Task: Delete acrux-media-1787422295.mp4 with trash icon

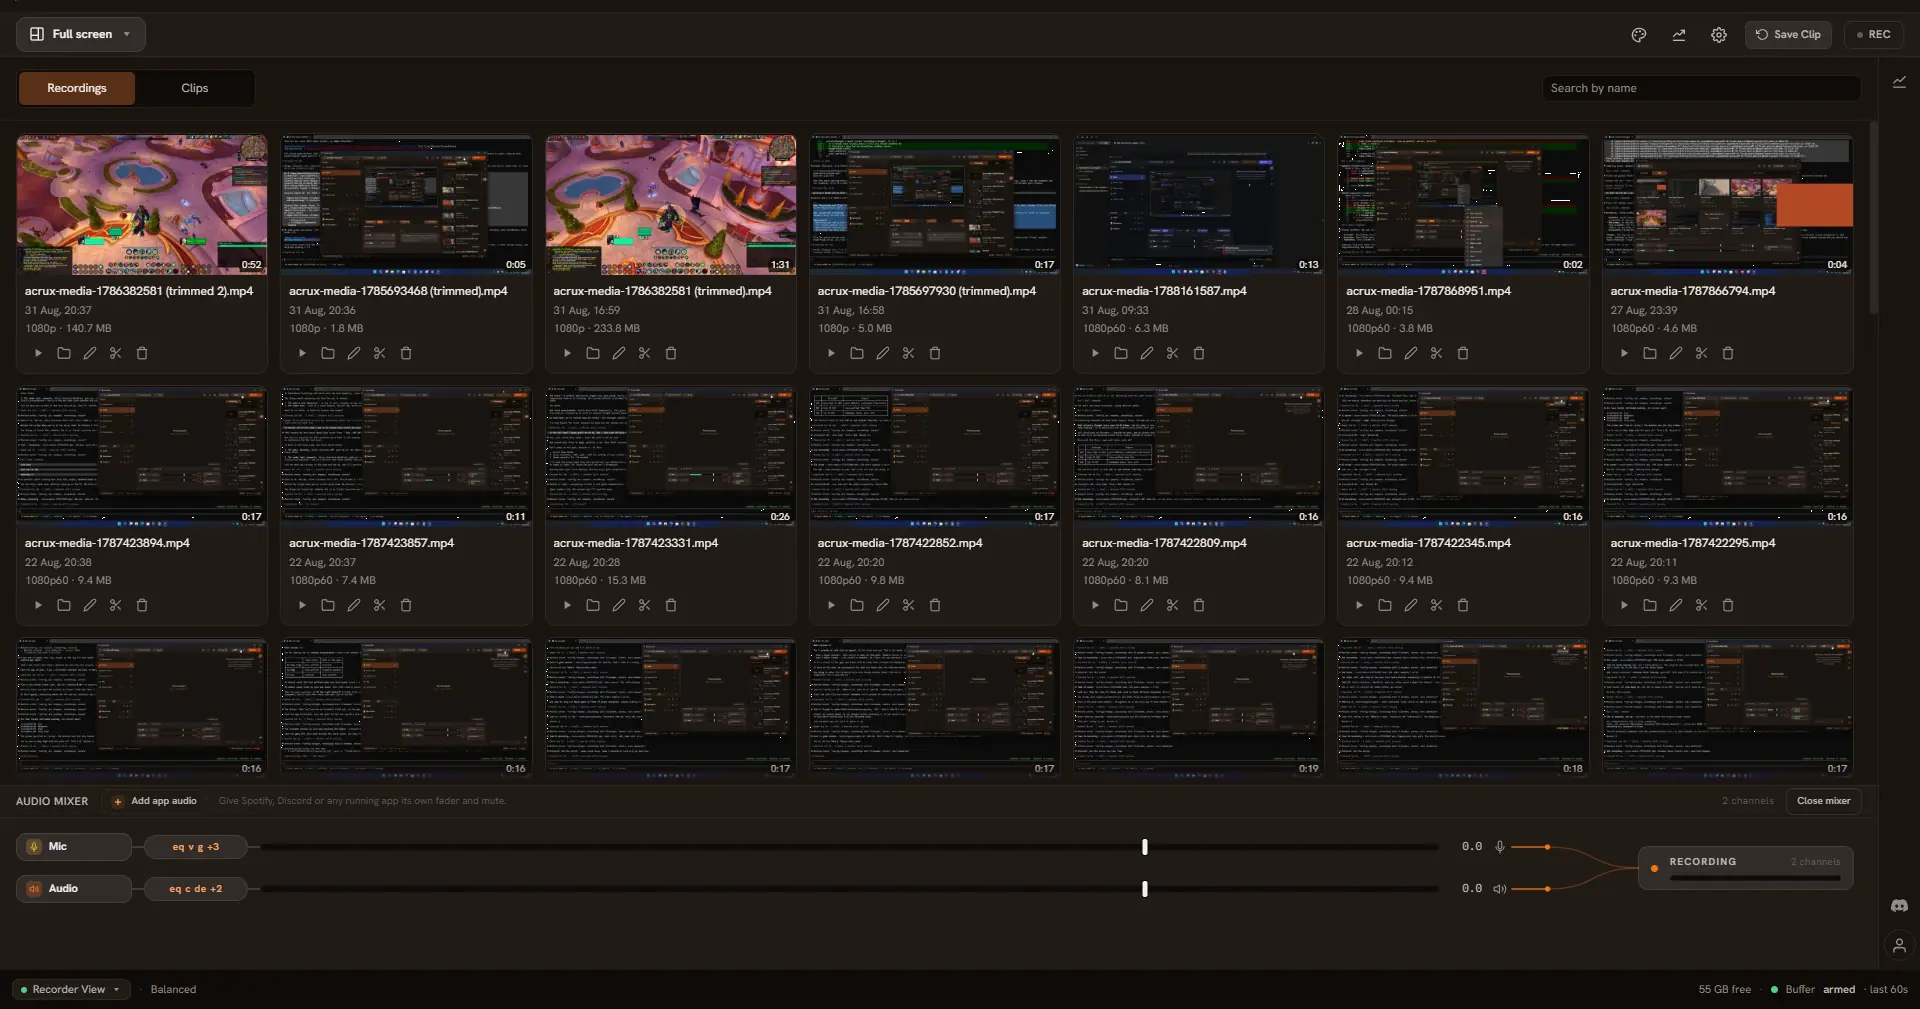Action: click(x=1728, y=605)
